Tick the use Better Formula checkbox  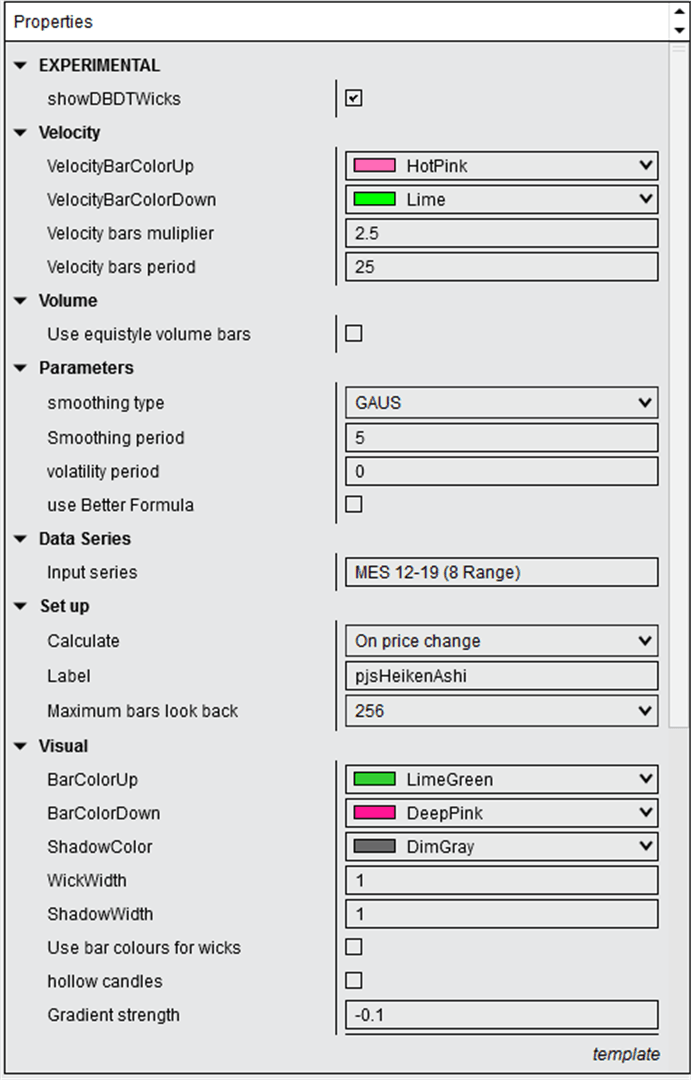[353, 505]
